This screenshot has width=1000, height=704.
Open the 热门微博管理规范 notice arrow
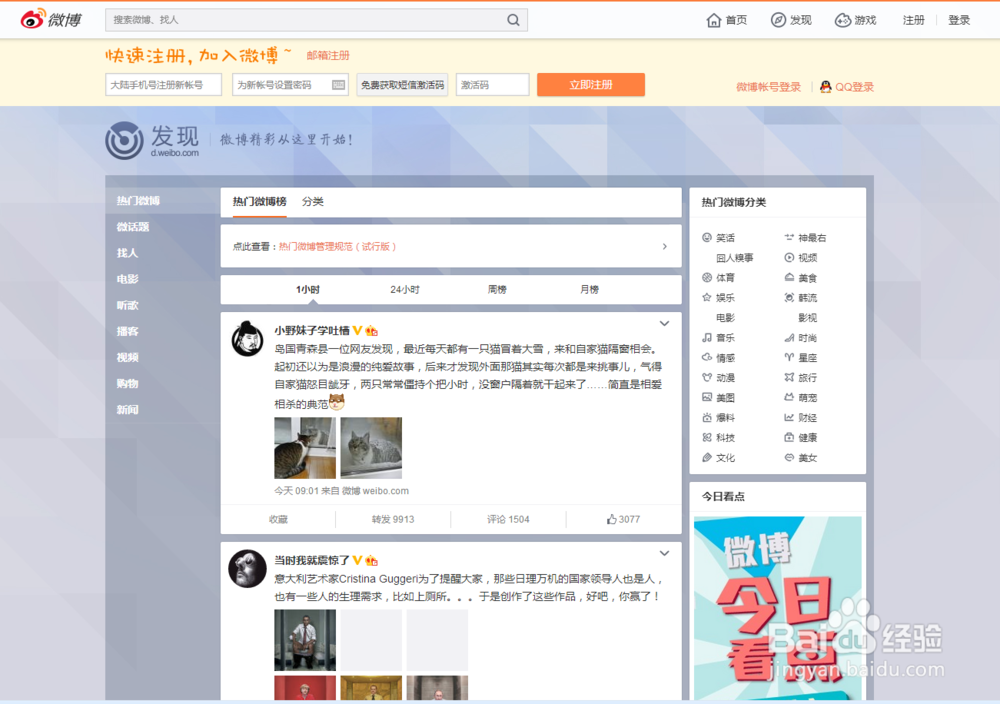pos(665,246)
